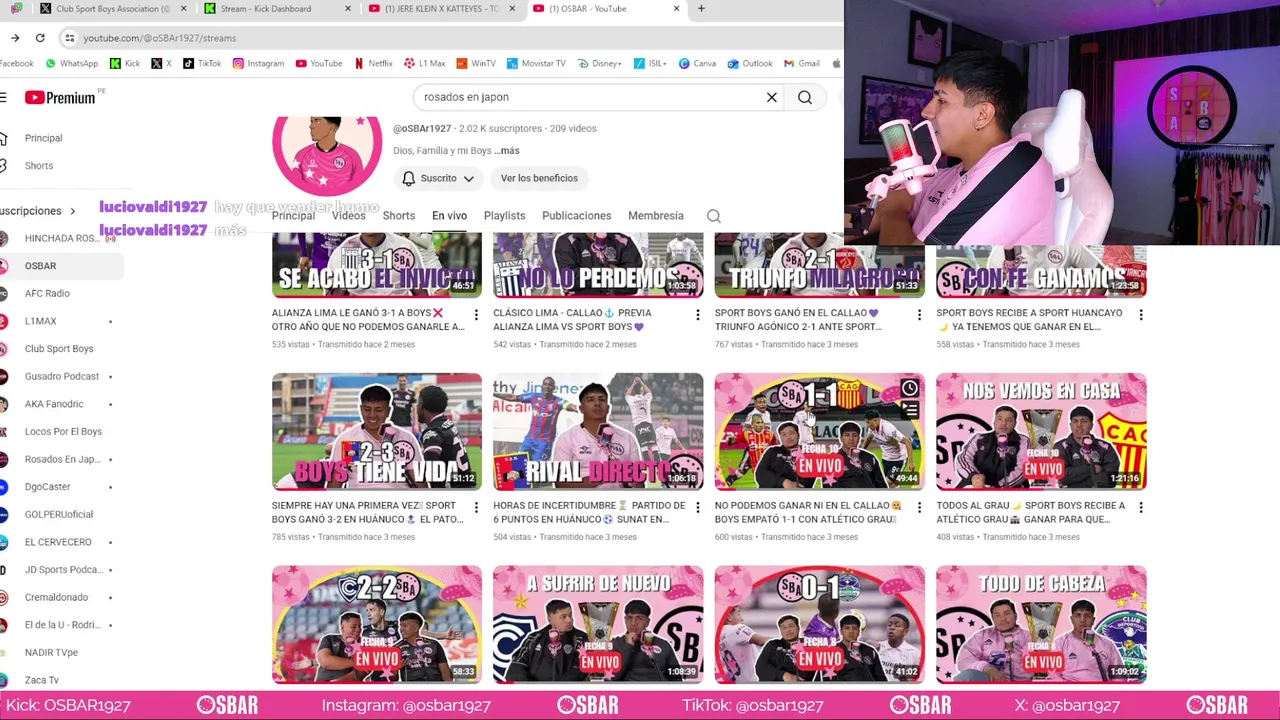This screenshot has height=720, width=1280.
Task: Open the WhatsApp bookmark
Action: tap(71, 63)
